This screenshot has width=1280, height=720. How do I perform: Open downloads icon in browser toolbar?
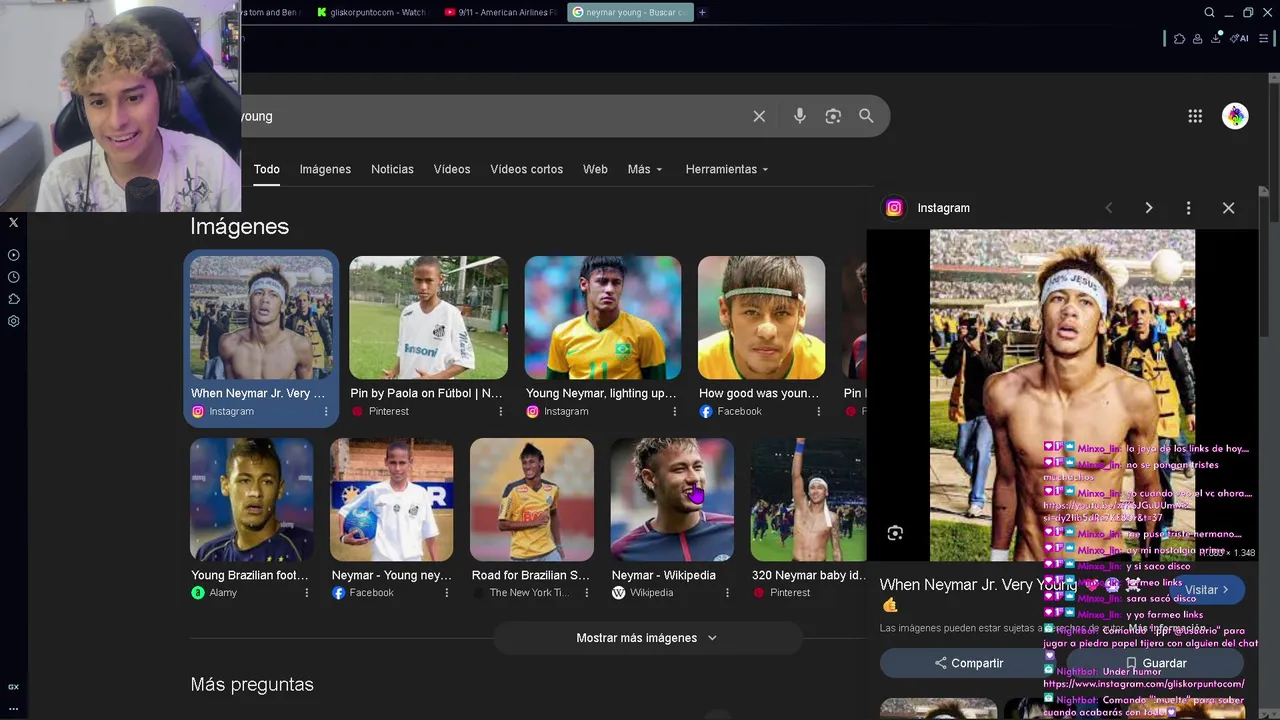tap(1216, 38)
